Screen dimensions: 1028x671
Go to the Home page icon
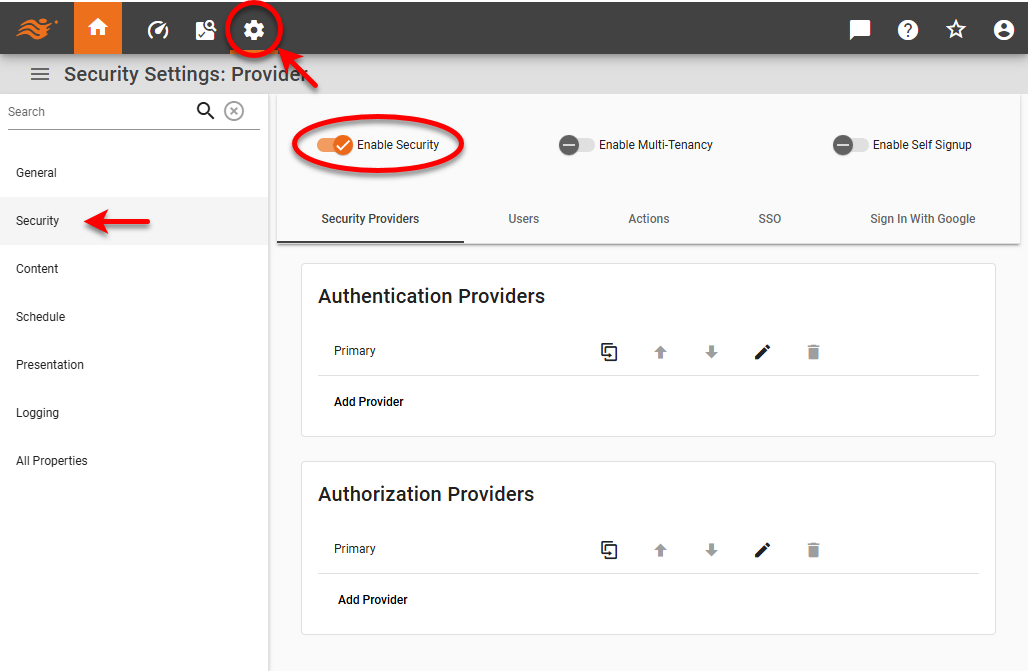(x=97, y=28)
